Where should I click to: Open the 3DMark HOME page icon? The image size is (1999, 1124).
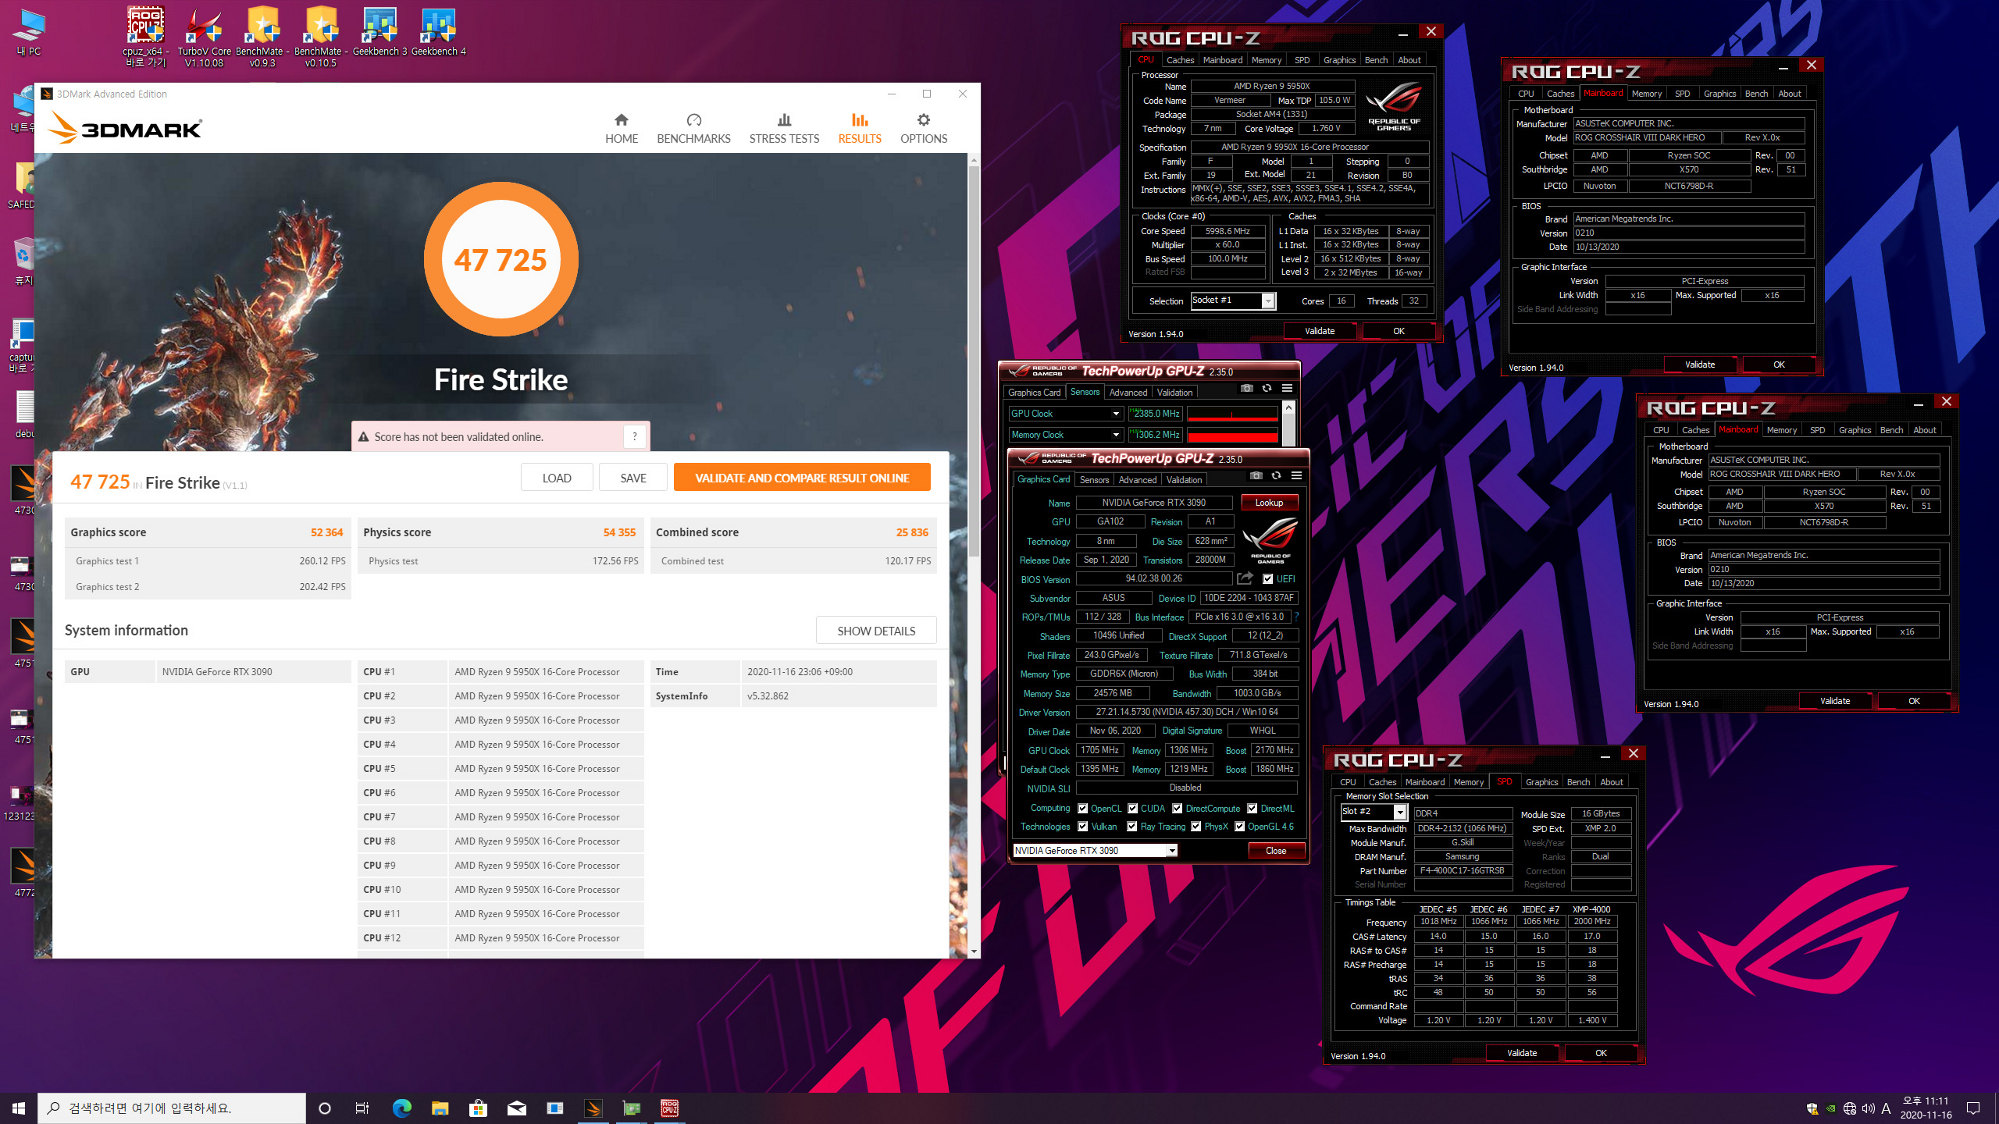(621, 120)
